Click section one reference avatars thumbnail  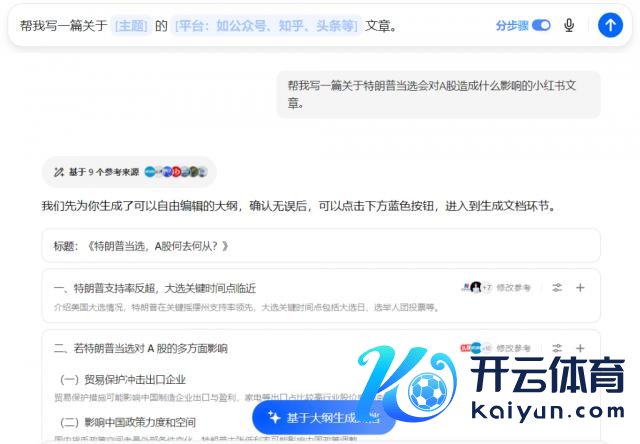click(476, 288)
